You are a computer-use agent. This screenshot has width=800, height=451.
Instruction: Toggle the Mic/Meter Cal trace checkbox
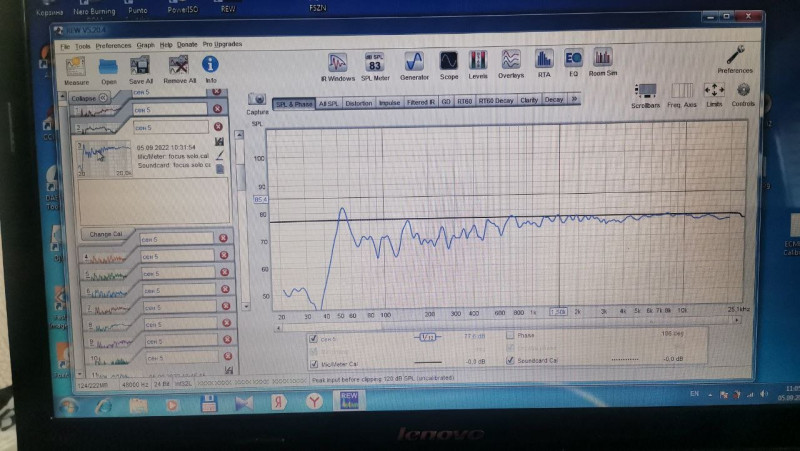[x=314, y=364]
